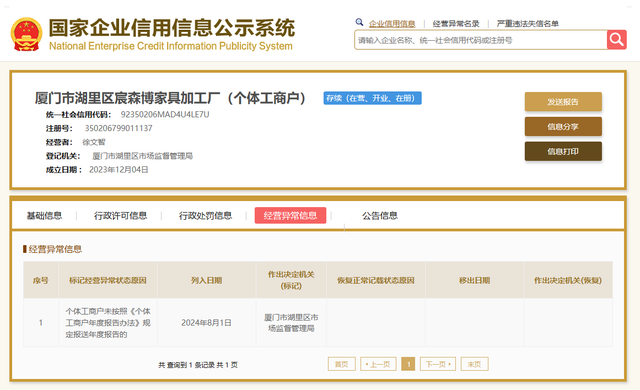Screen dimensions: 640x390
Task: Click the small magnifier icon beside 企业信用信息
Action: pos(359,22)
